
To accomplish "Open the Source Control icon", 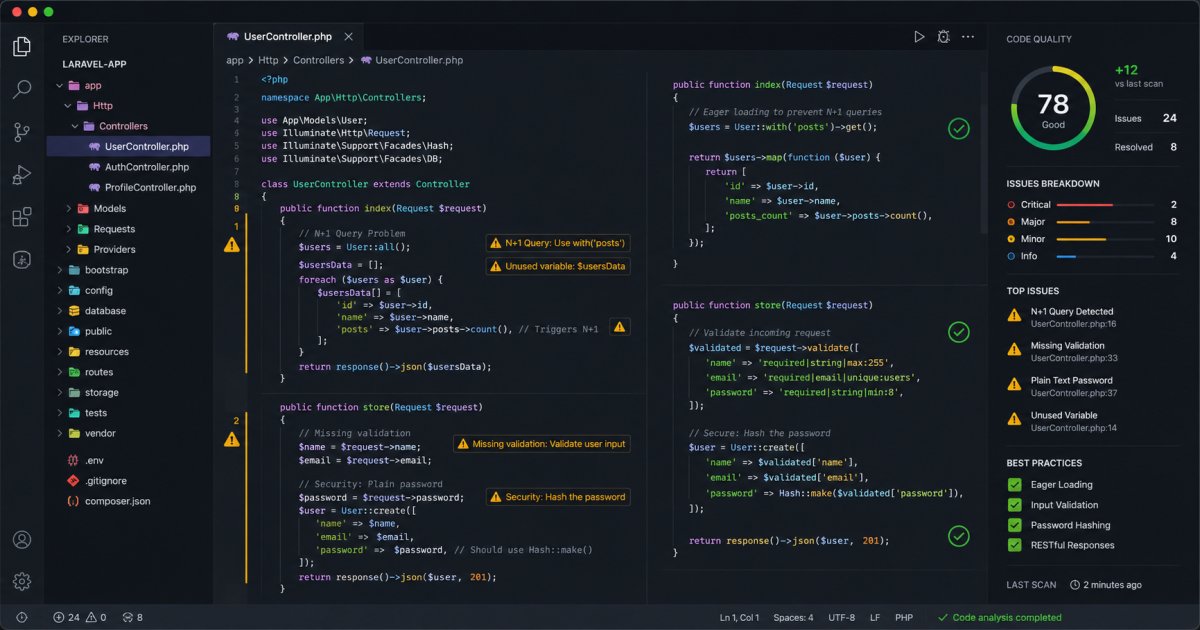I will (x=22, y=132).
